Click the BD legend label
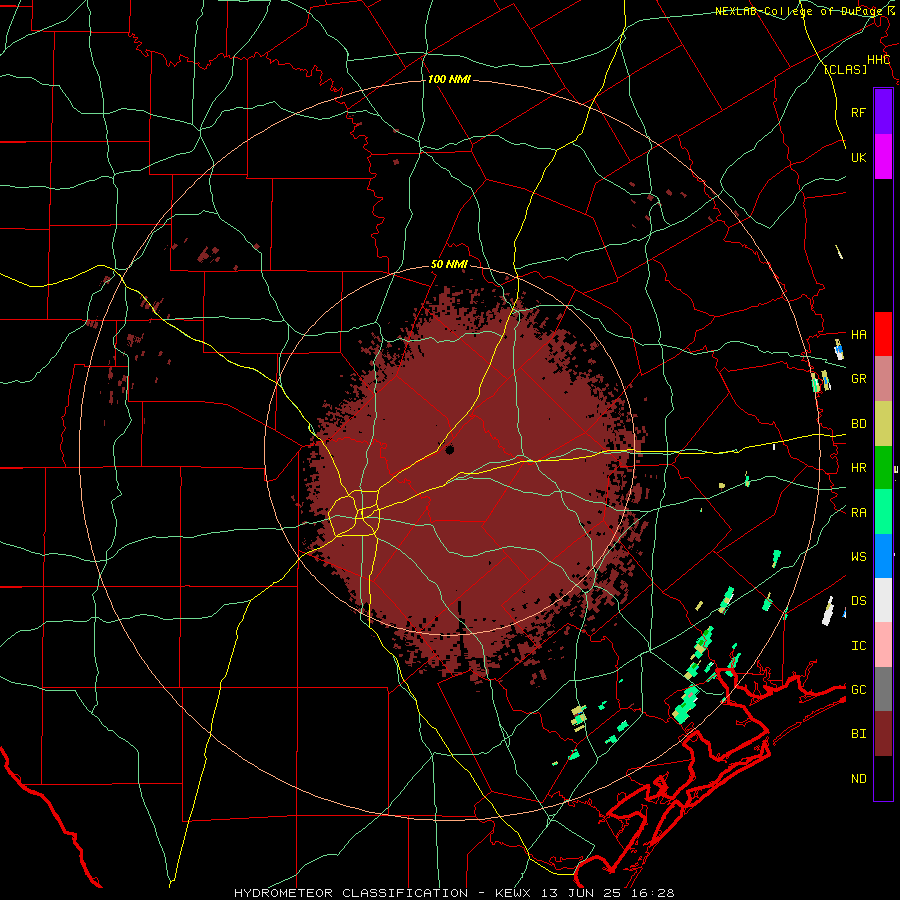This screenshot has width=900, height=900. coord(858,424)
